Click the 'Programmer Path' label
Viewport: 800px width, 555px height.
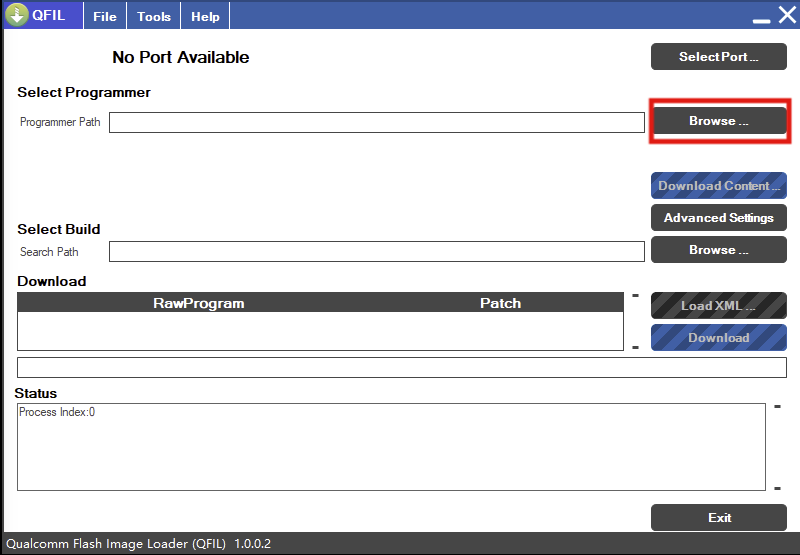[60, 122]
